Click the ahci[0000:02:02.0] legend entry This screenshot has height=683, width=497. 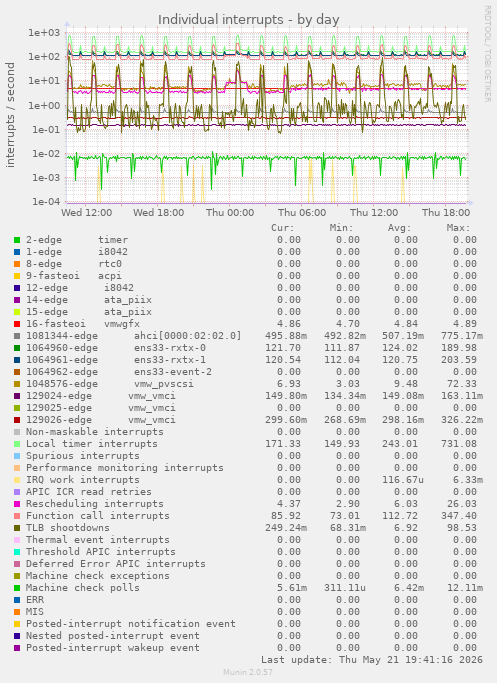[187, 336]
